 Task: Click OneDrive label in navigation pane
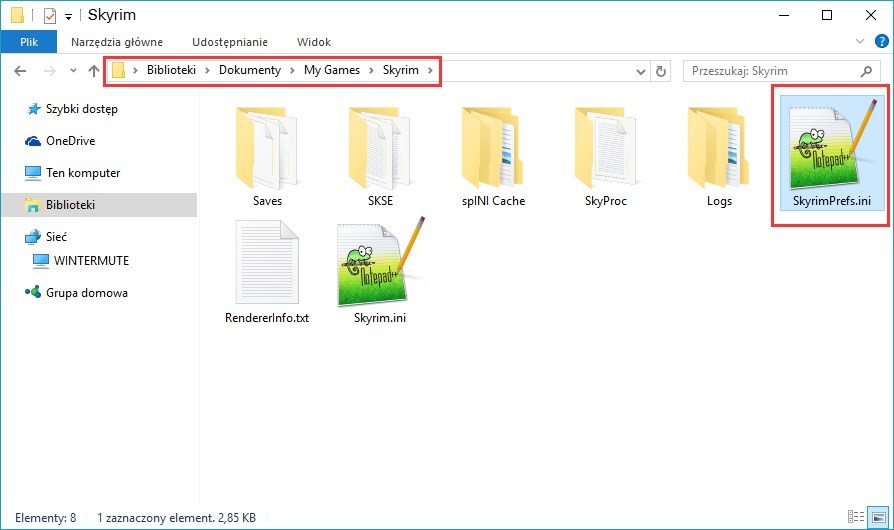click(71, 141)
